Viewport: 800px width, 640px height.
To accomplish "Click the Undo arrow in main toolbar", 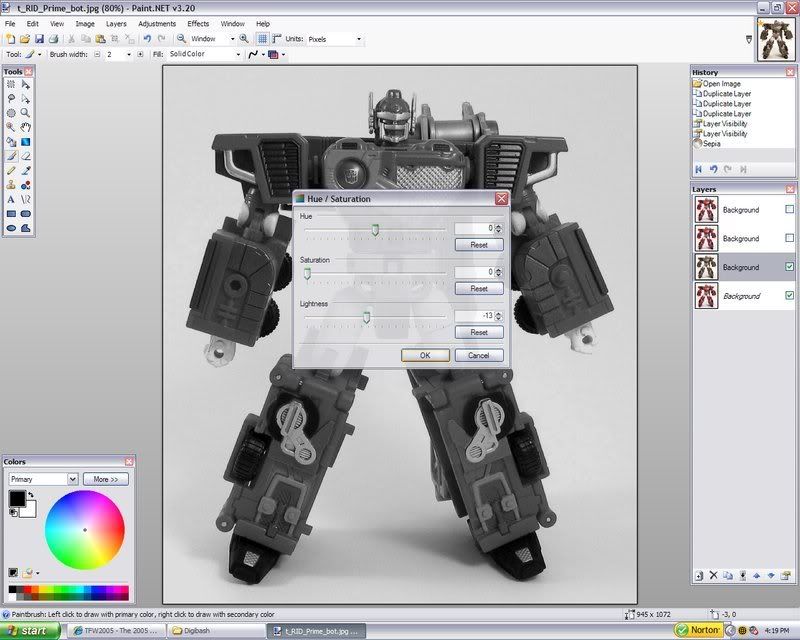I will tap(147, 39).
